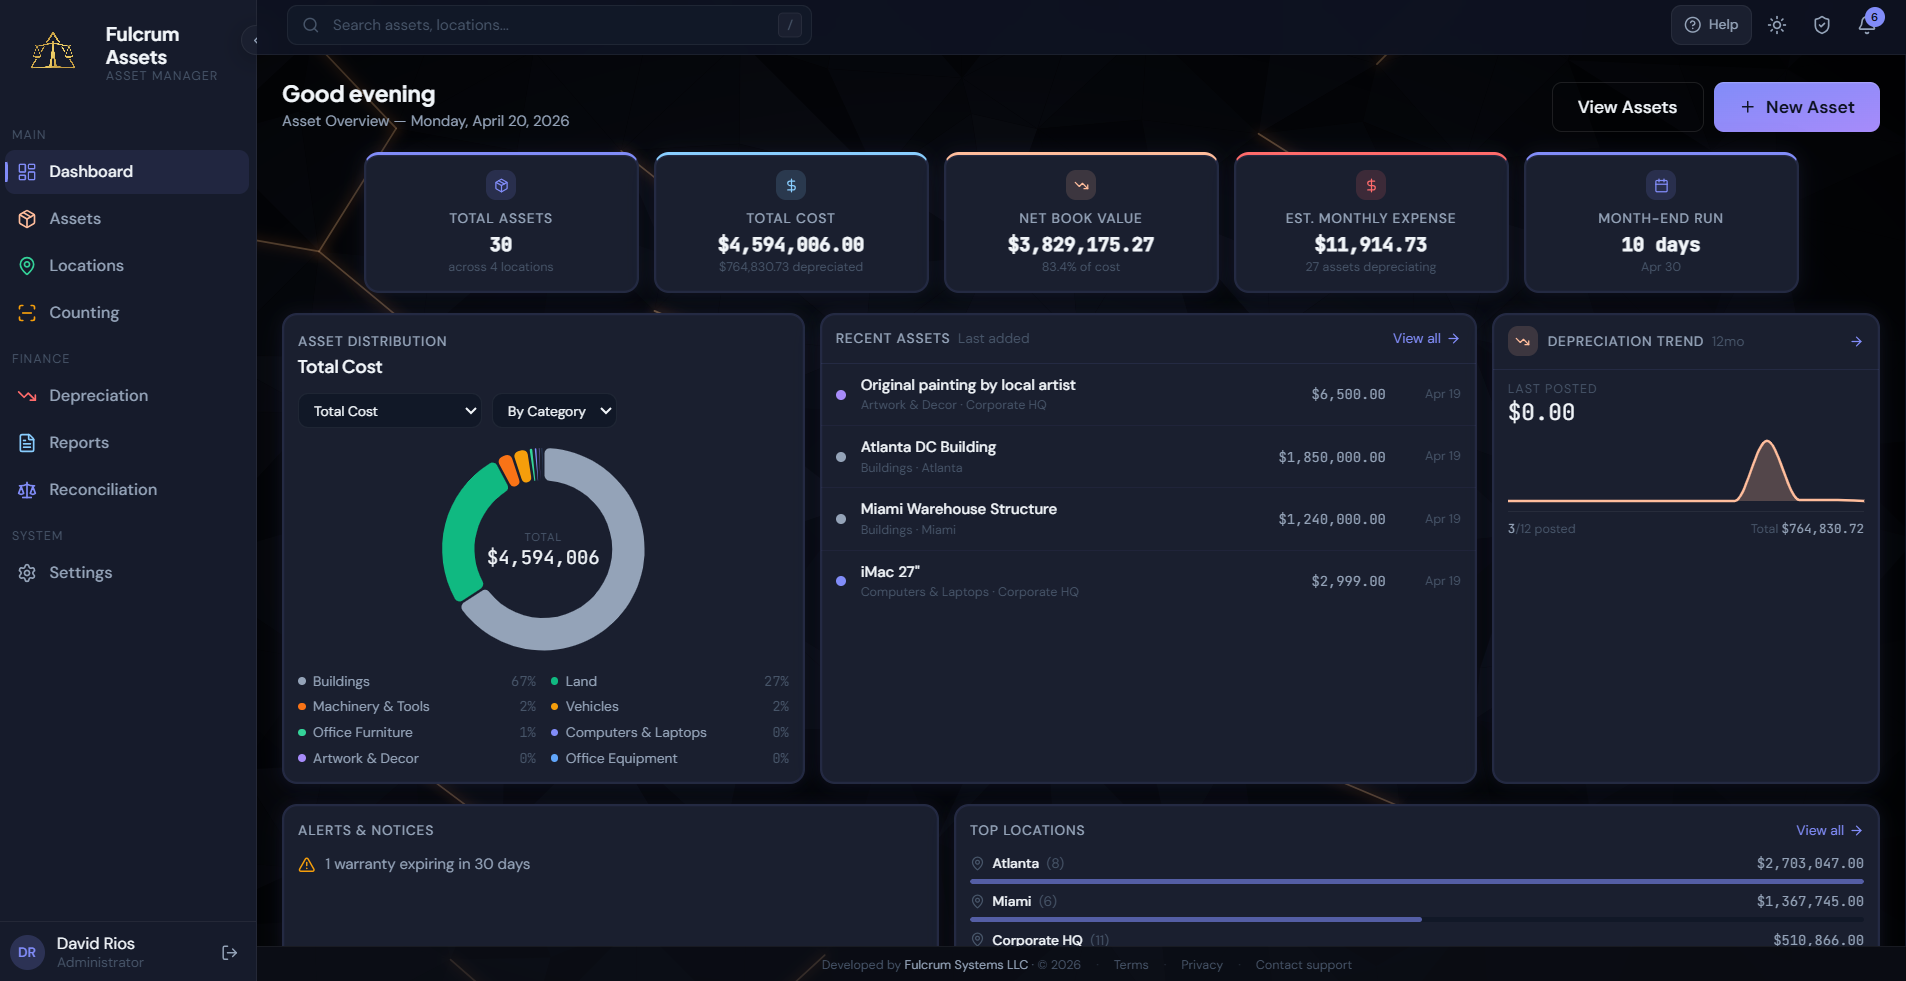Select the Reconciliation scales icon
The height and width of the screenshot is (981, 1906).
click(27, 489)
